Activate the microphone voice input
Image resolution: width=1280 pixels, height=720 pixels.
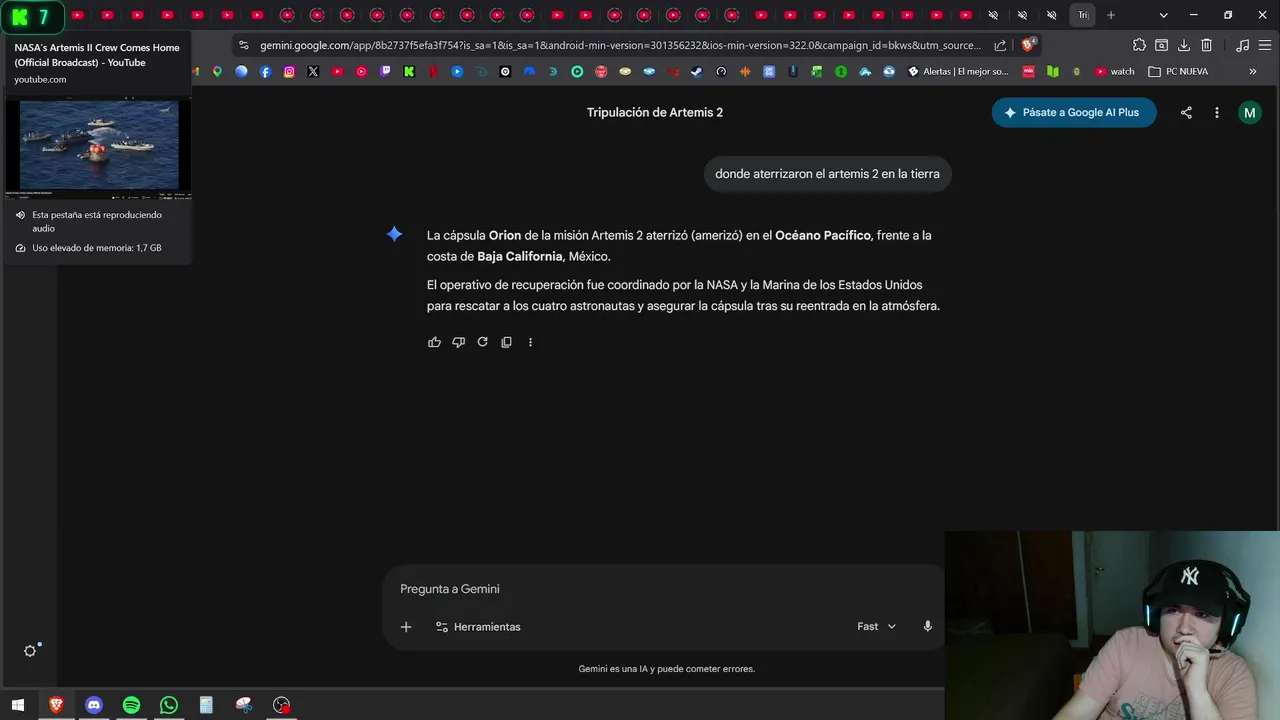pos(928,627)
